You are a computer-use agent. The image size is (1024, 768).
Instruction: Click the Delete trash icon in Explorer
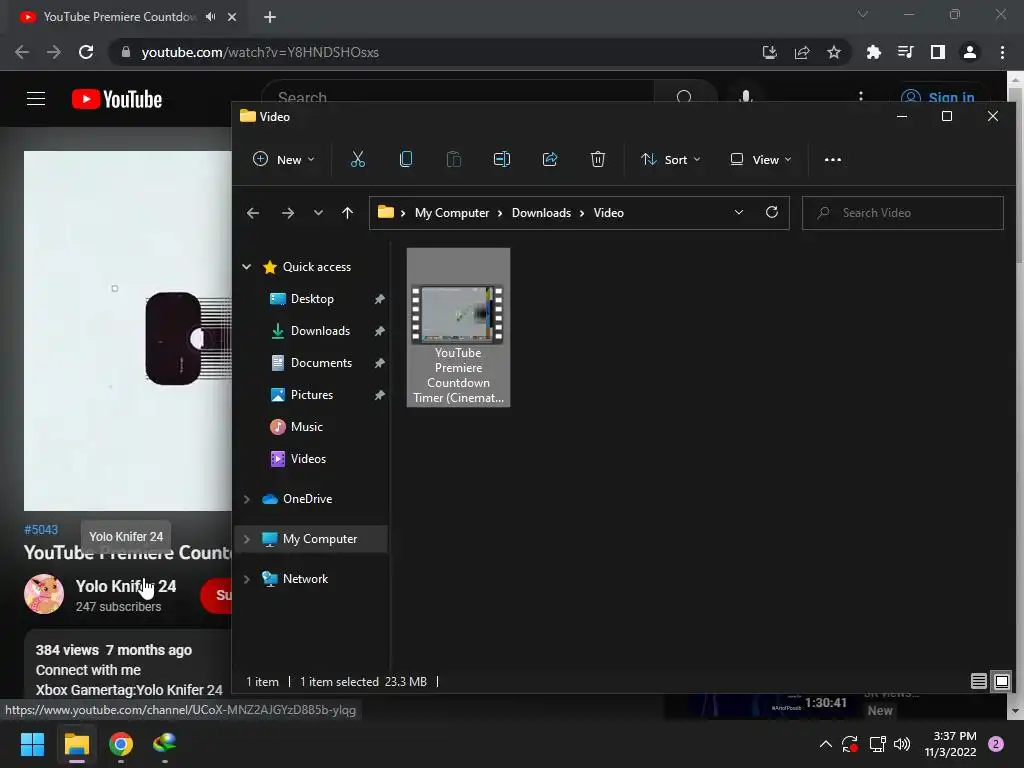coord(598,159)
